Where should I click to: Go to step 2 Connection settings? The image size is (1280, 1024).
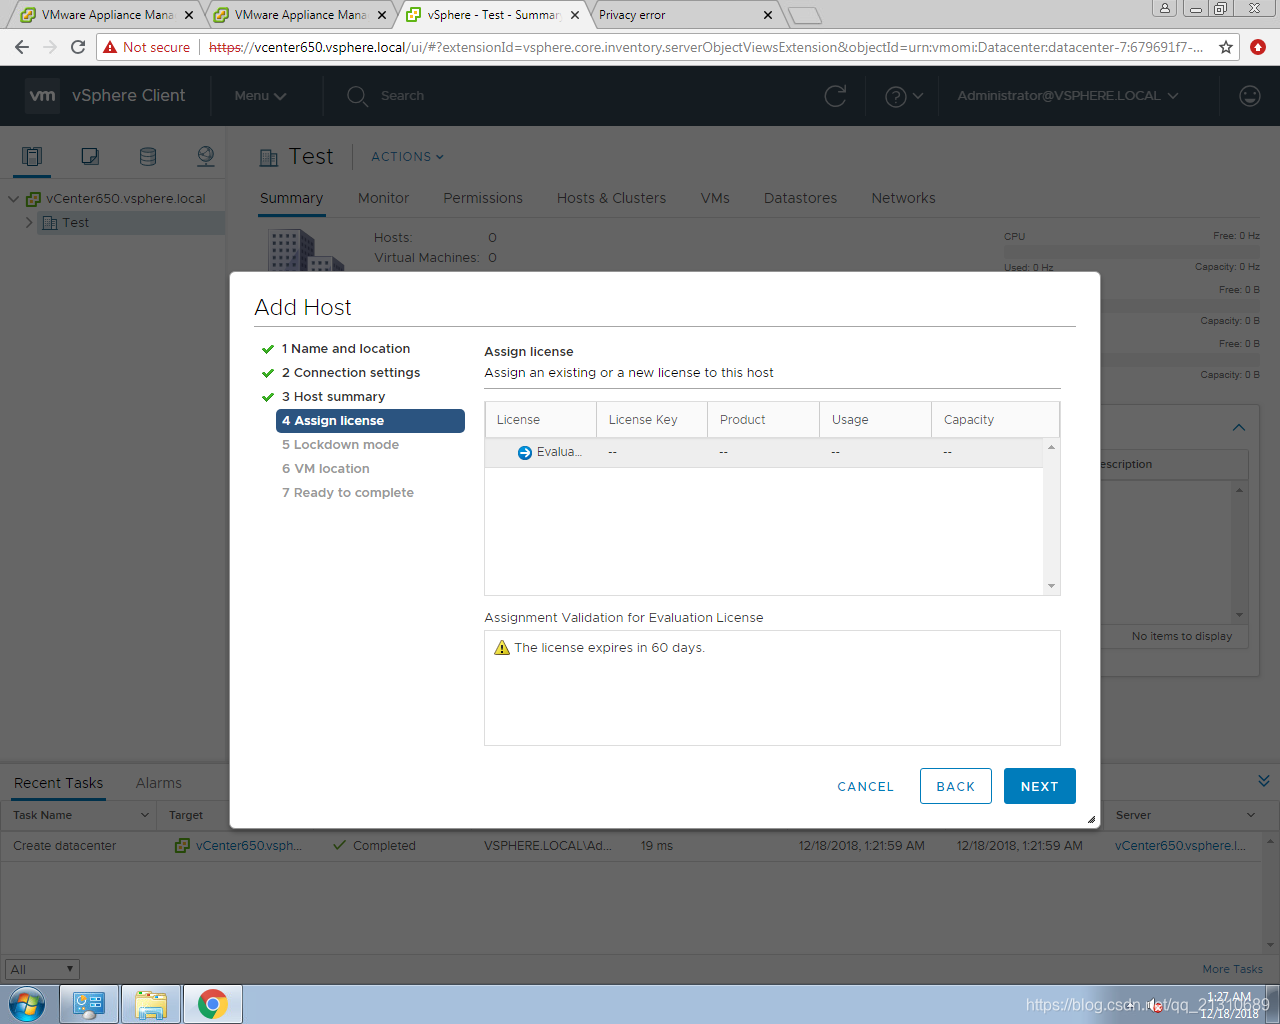351,373
